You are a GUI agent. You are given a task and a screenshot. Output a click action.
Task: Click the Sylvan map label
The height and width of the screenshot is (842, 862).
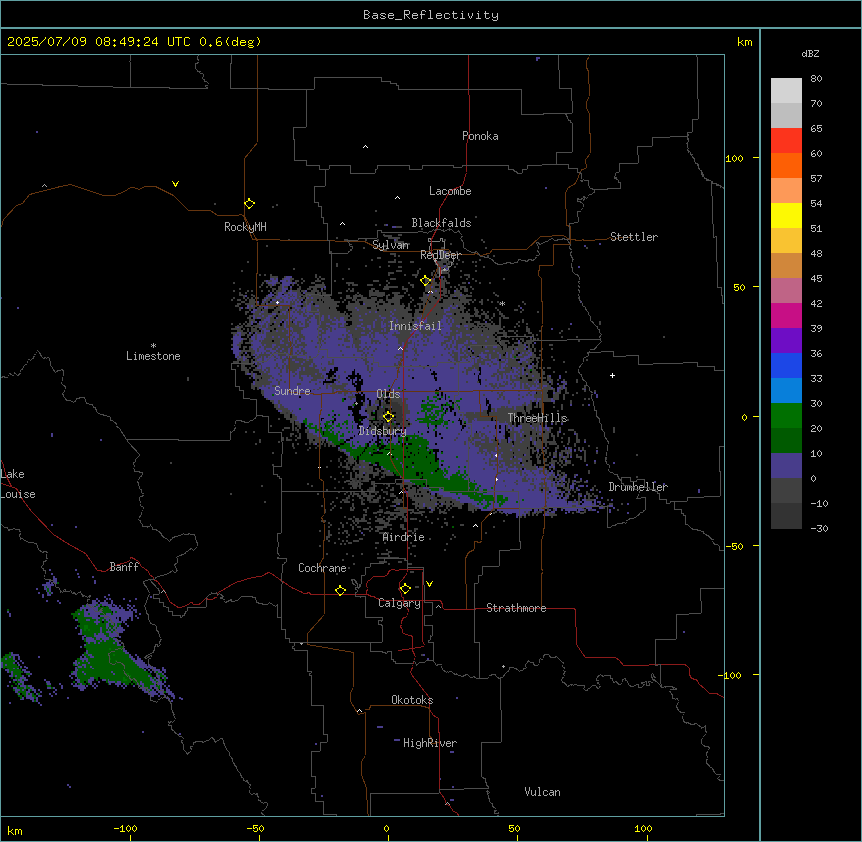point(390,245)
